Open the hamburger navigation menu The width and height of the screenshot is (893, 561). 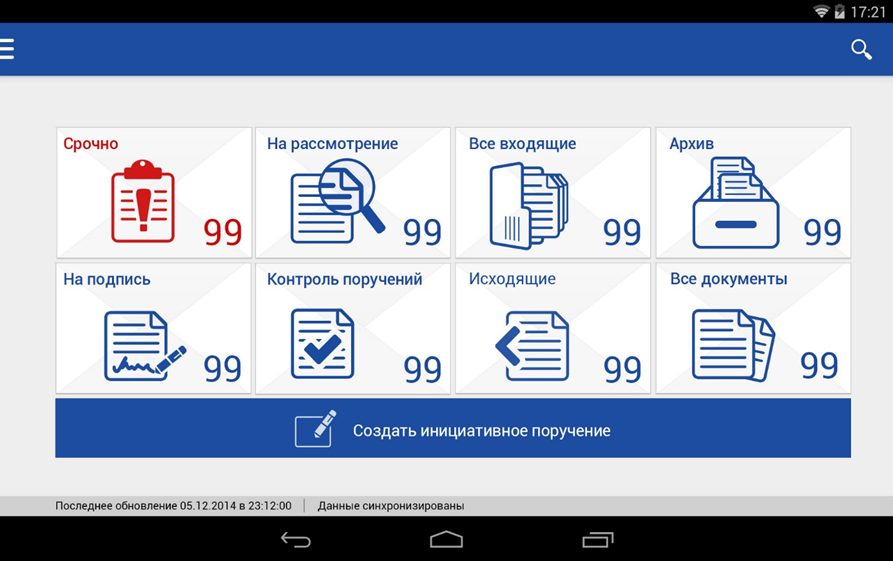pos(7,49)
